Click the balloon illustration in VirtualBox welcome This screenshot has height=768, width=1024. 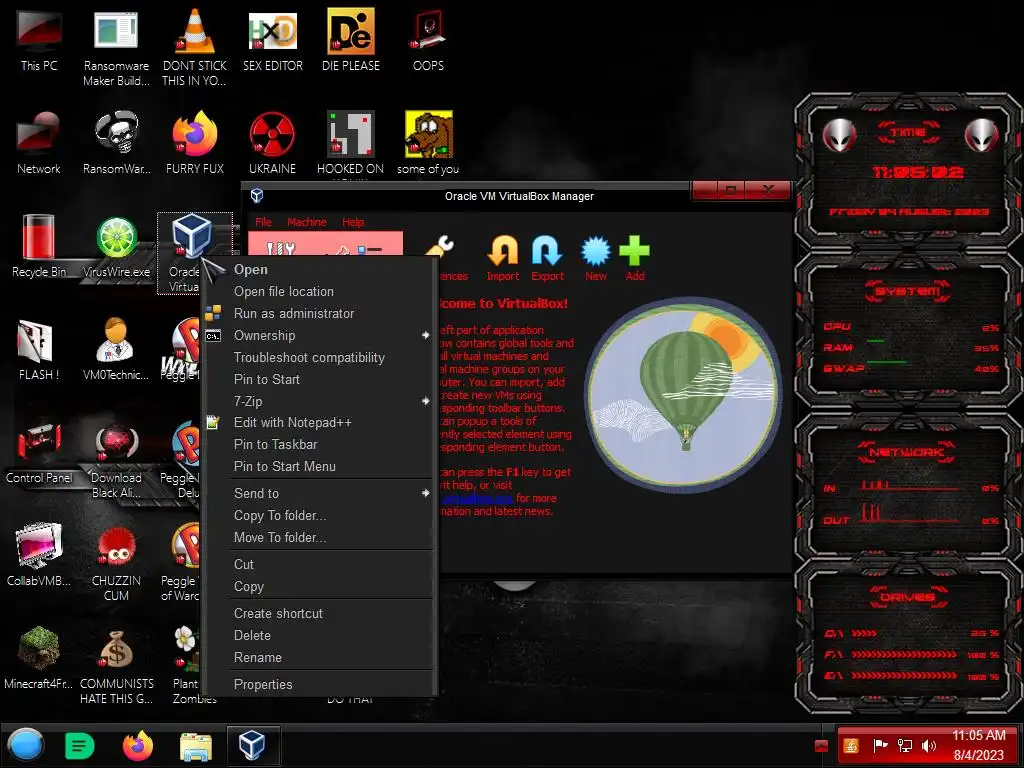coord(683,394)
